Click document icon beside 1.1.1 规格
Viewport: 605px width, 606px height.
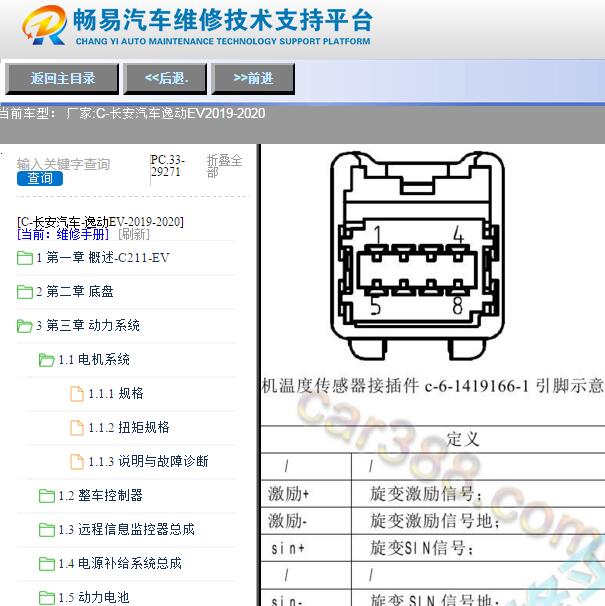coord(77,394)
